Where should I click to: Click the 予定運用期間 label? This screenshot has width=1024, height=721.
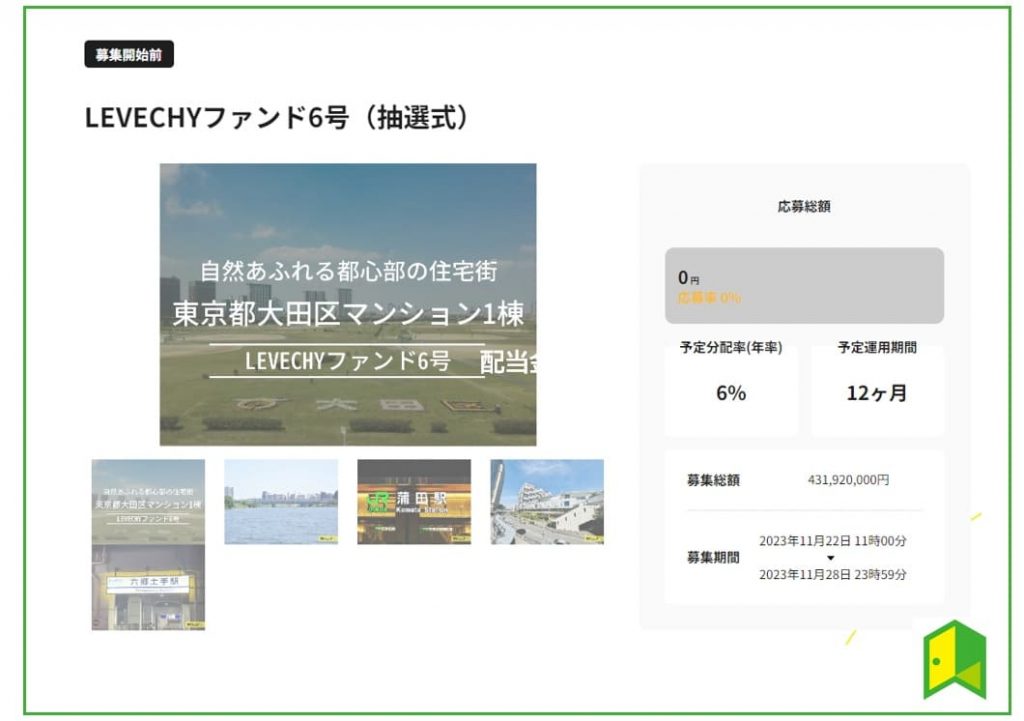[x=877, y=347]
